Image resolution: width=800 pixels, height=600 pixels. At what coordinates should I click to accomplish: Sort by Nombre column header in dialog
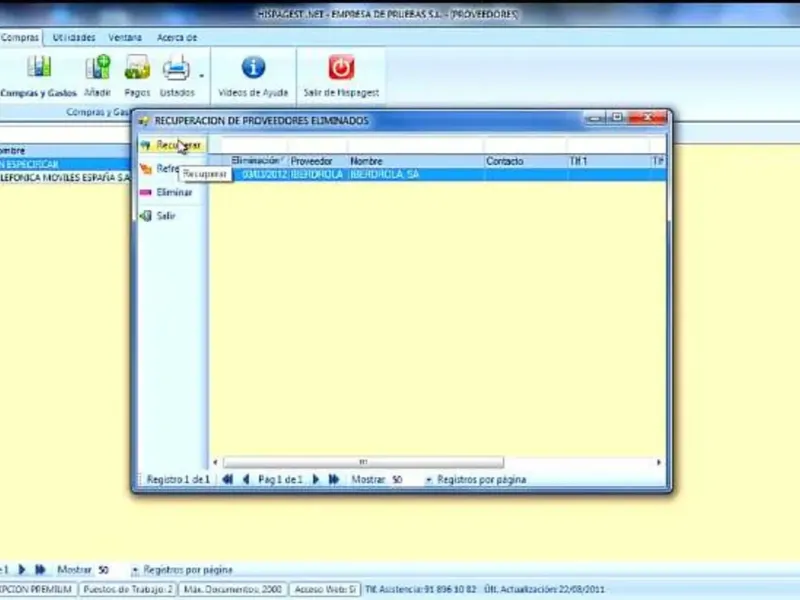[x=415, y=161]
